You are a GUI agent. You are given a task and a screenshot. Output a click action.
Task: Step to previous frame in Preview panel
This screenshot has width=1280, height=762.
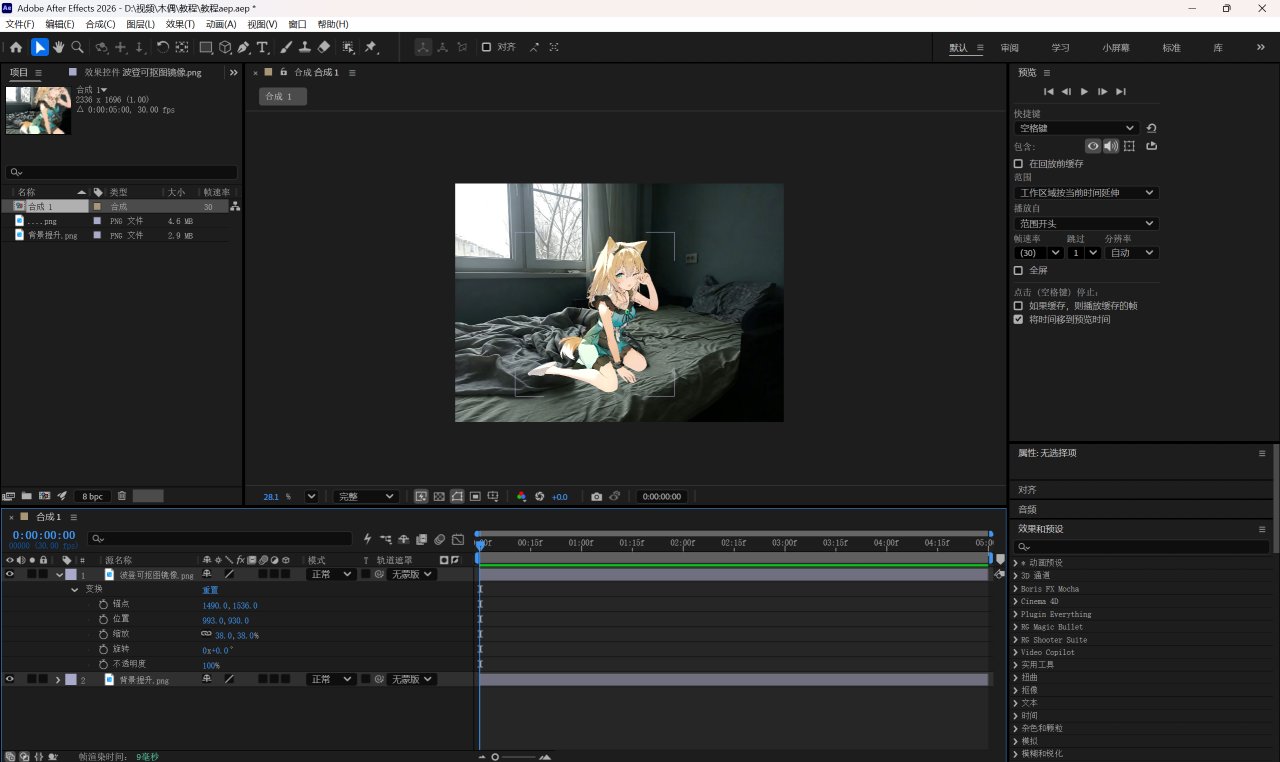pyautogui.click(x=1066, y=92)
